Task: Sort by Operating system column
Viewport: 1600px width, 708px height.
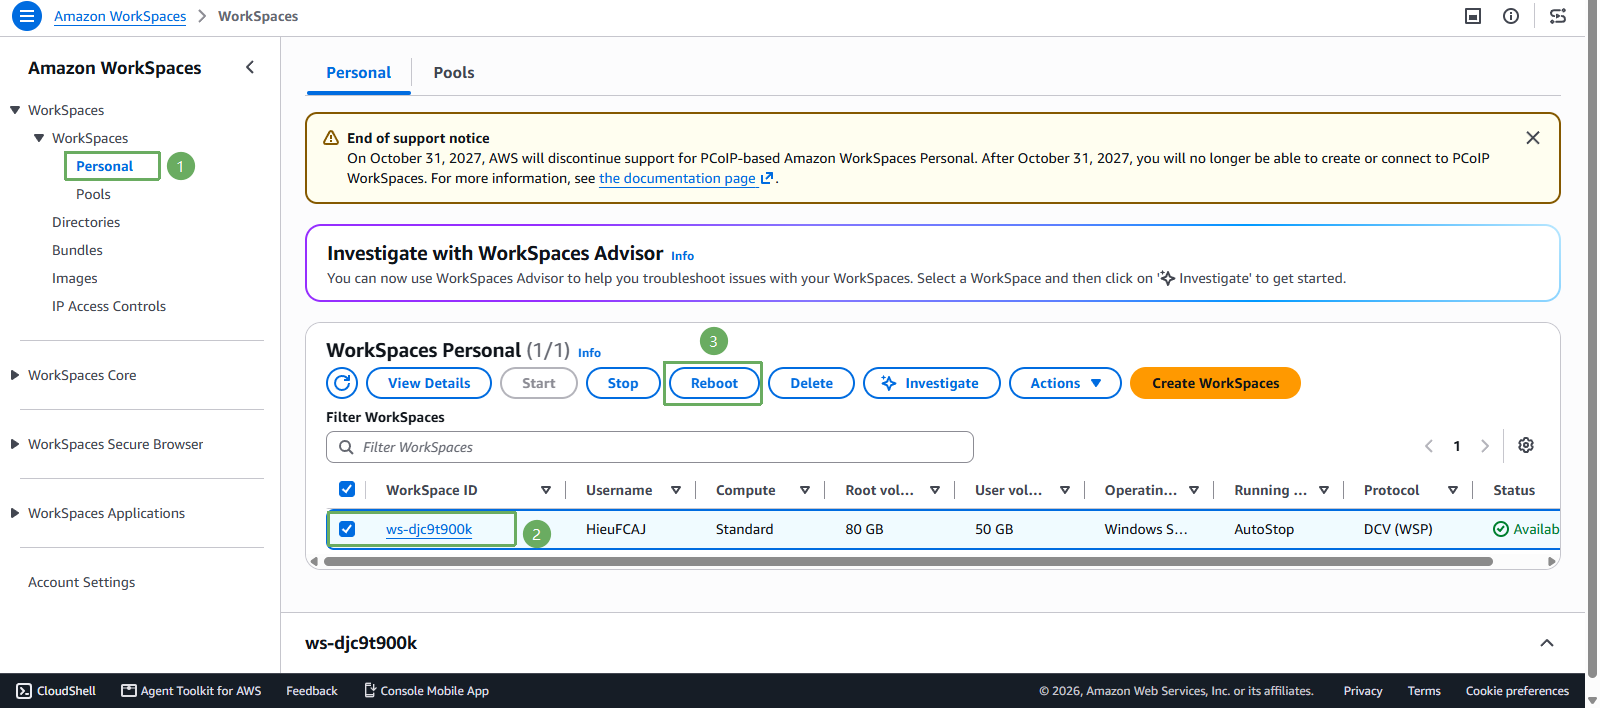Action: point(1194,490)
